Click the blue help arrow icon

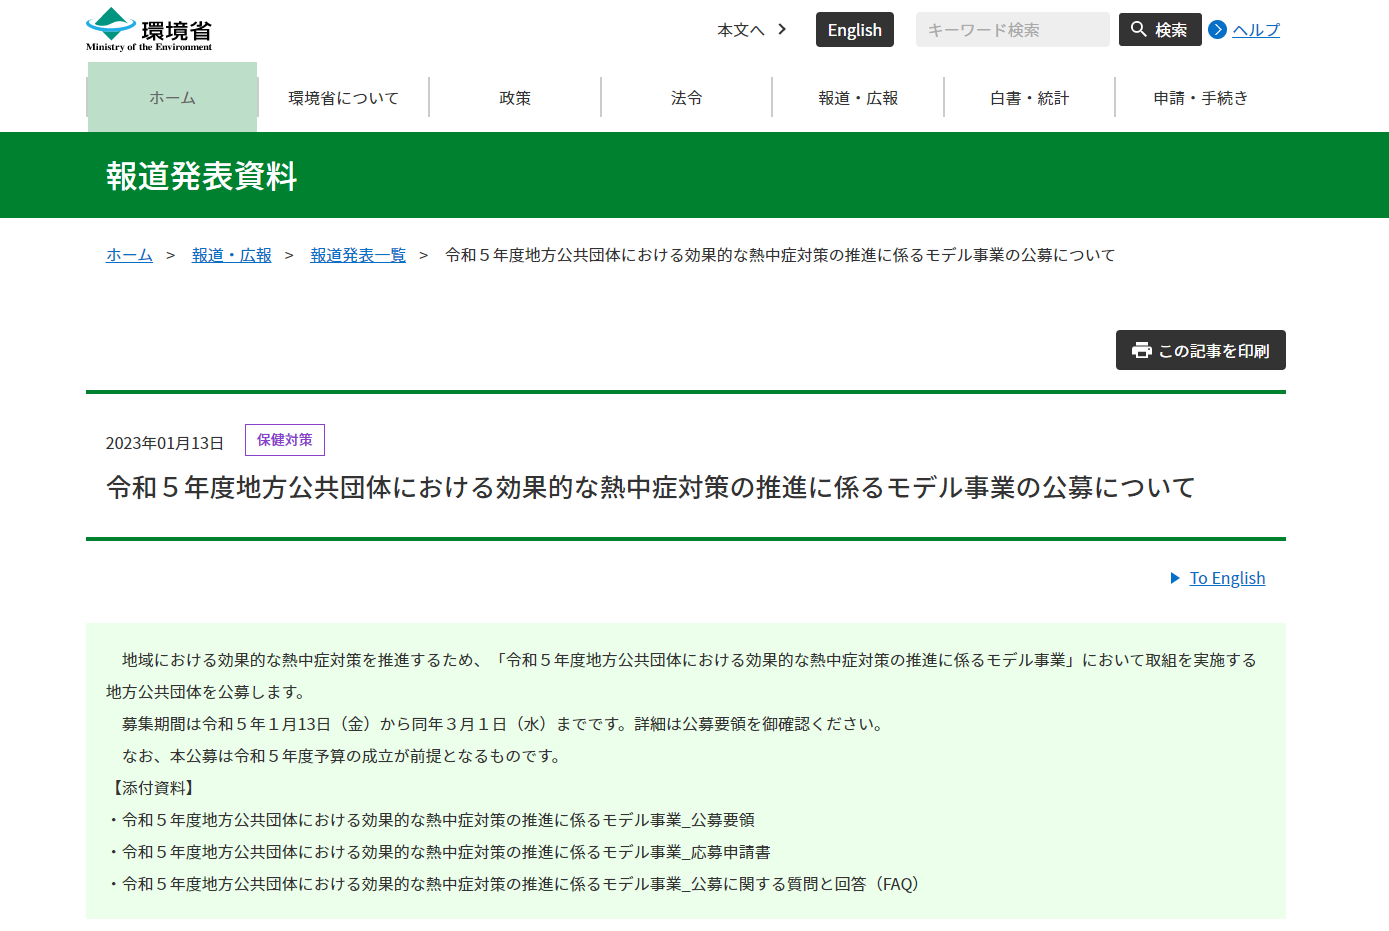pos(1217,30)
